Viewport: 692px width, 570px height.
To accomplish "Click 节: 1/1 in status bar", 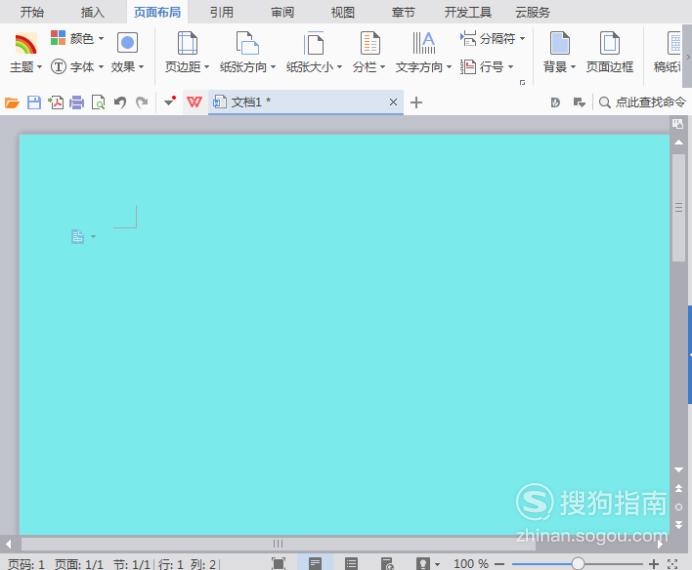I will pos(132,564).
